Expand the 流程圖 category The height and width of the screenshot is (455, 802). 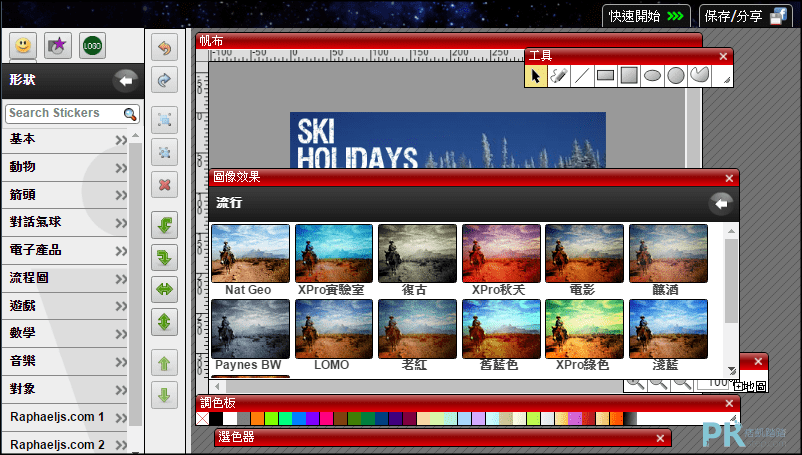tap(65, 278)
